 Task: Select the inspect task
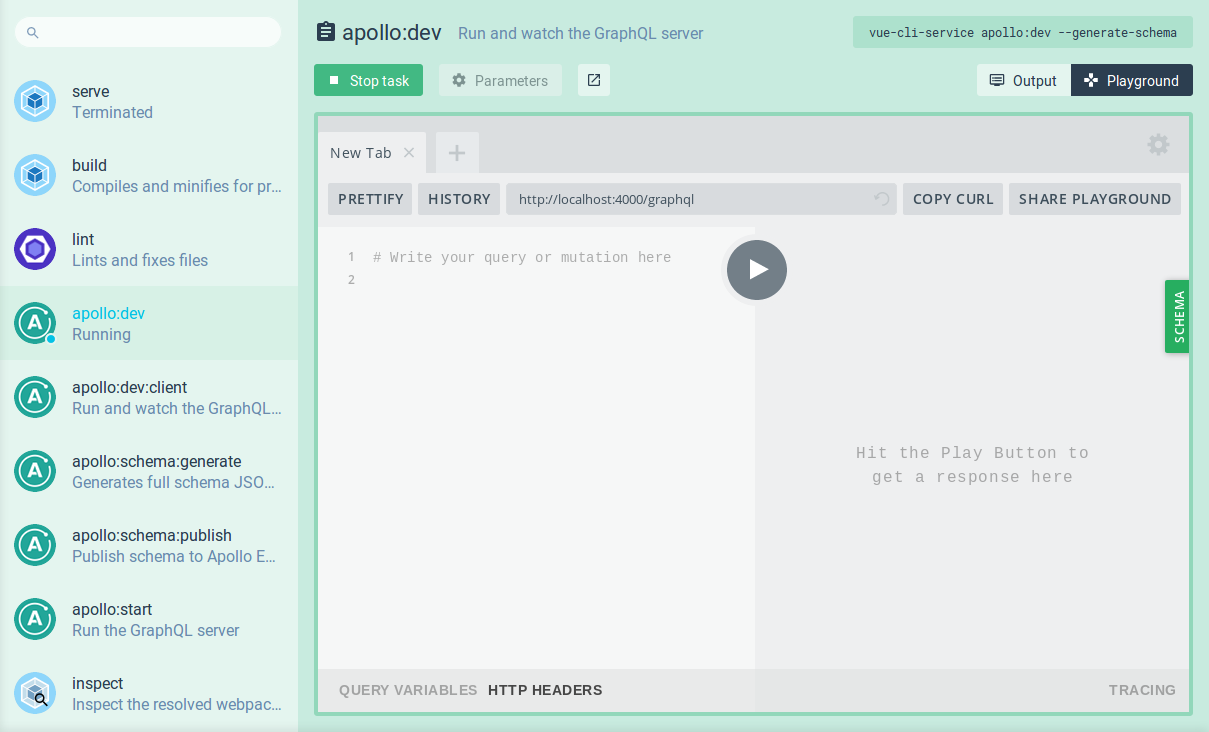tap(149, 693)
